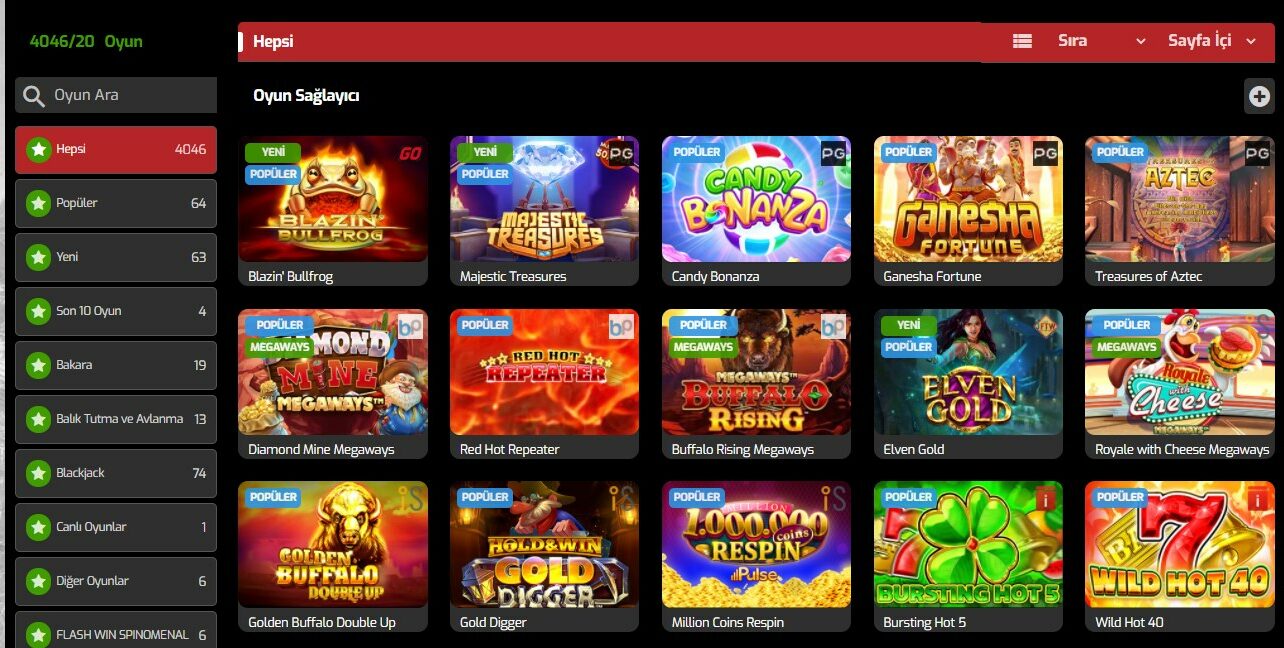Launch the Candy Bonanza game thumbnail
Image resolution: width=1284 pixels, height=648 pixels.
point(756,199)
